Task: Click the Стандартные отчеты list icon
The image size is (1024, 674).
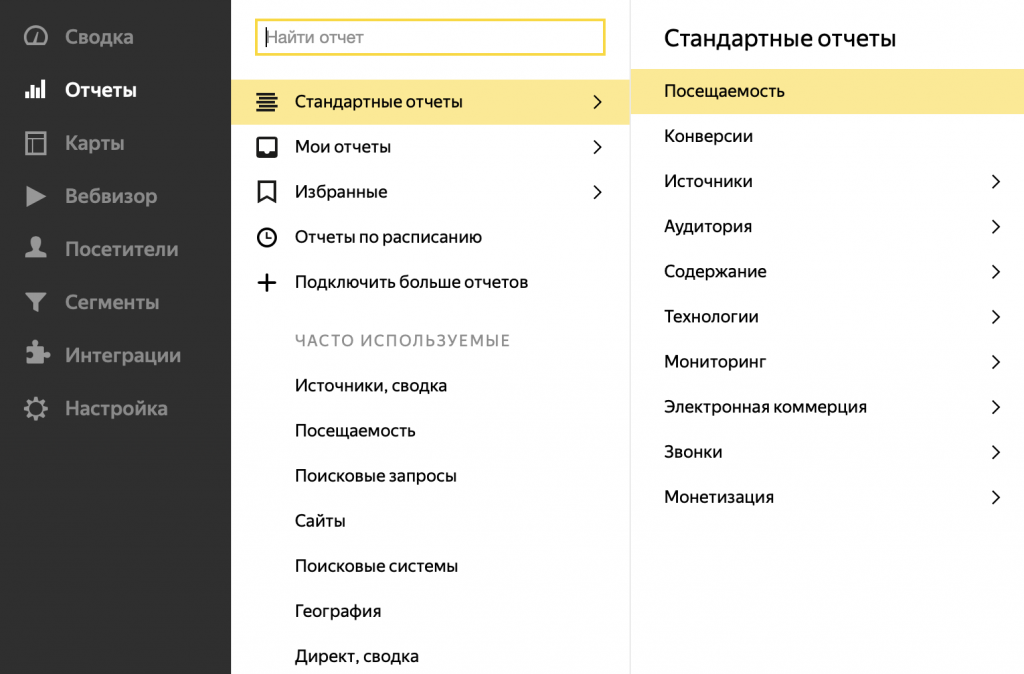Action: (266, 102)
